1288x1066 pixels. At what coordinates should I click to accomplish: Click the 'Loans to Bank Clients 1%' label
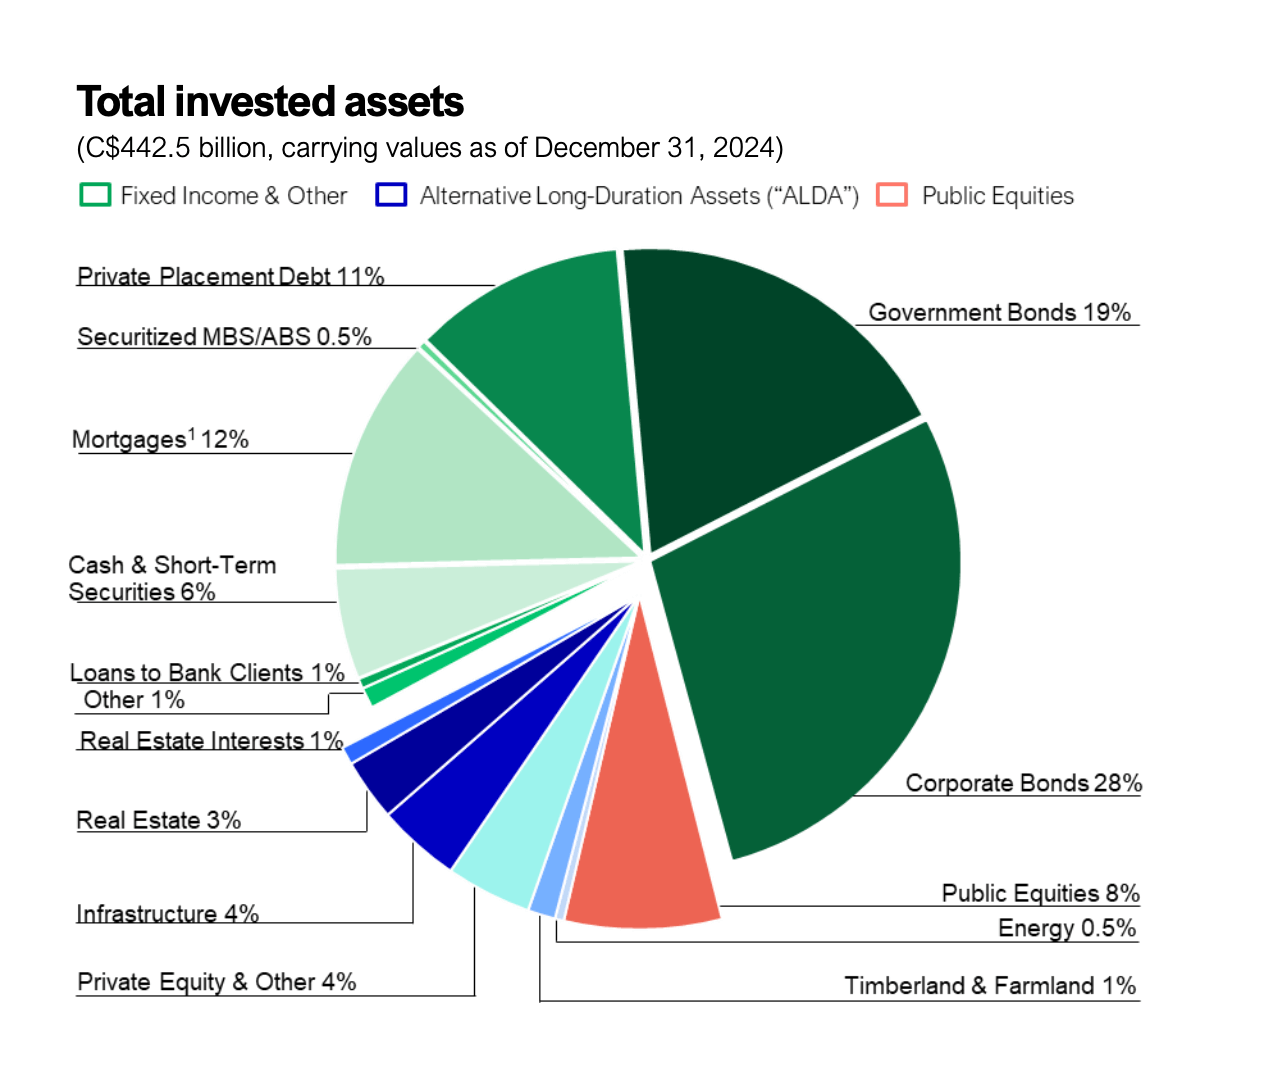click(x=207, y=673)
